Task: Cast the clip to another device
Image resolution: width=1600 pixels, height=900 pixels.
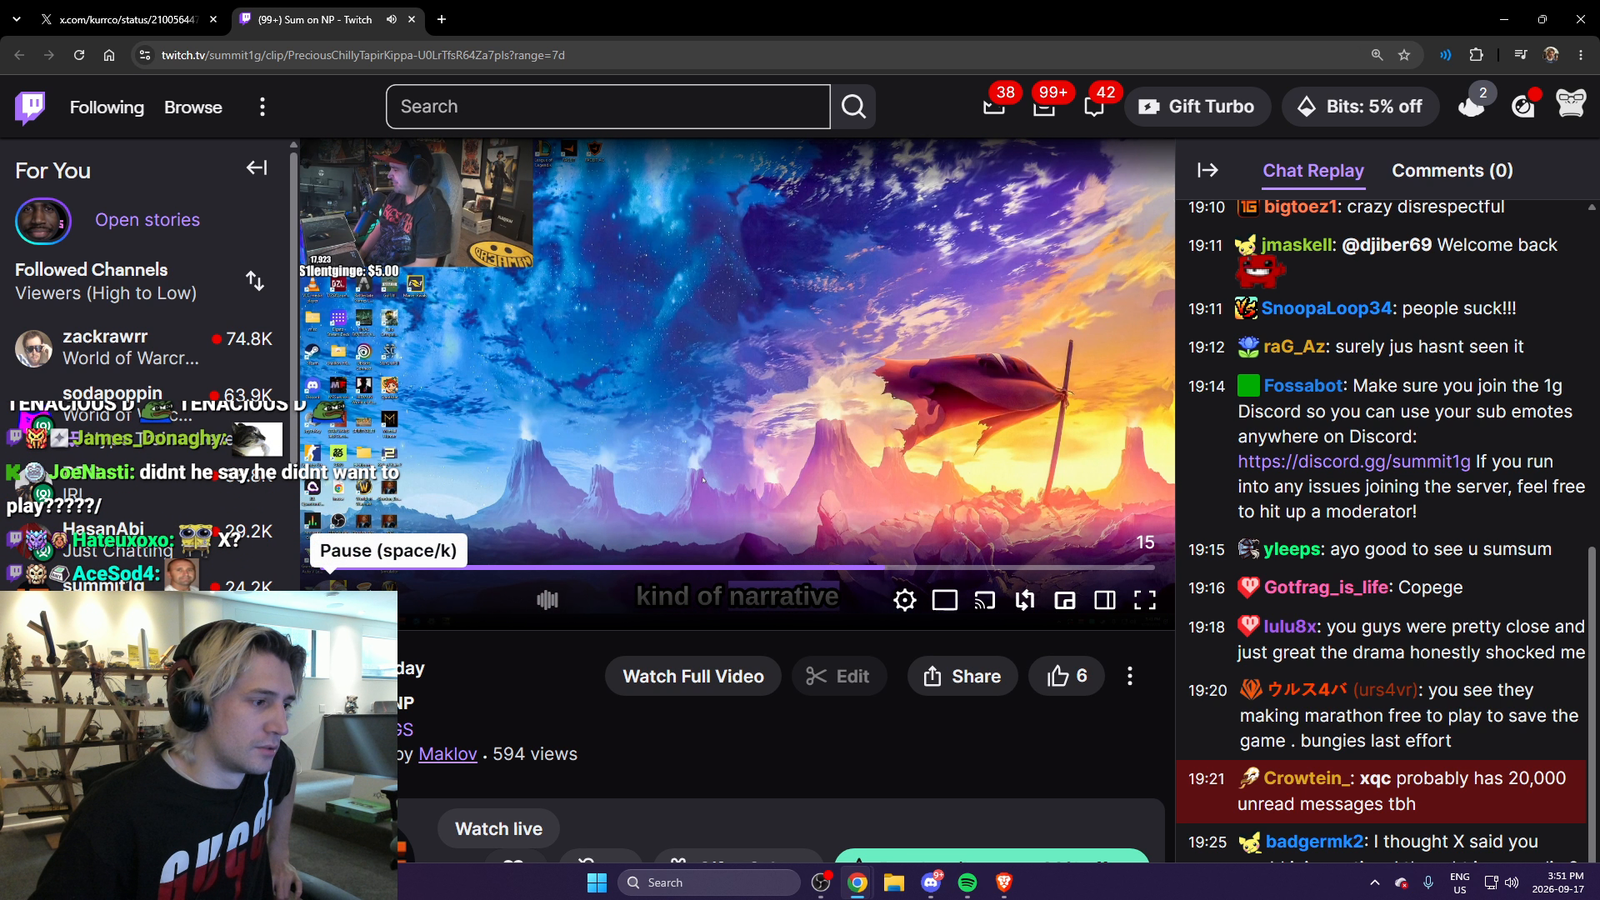Action: click(x=985, y=600)
